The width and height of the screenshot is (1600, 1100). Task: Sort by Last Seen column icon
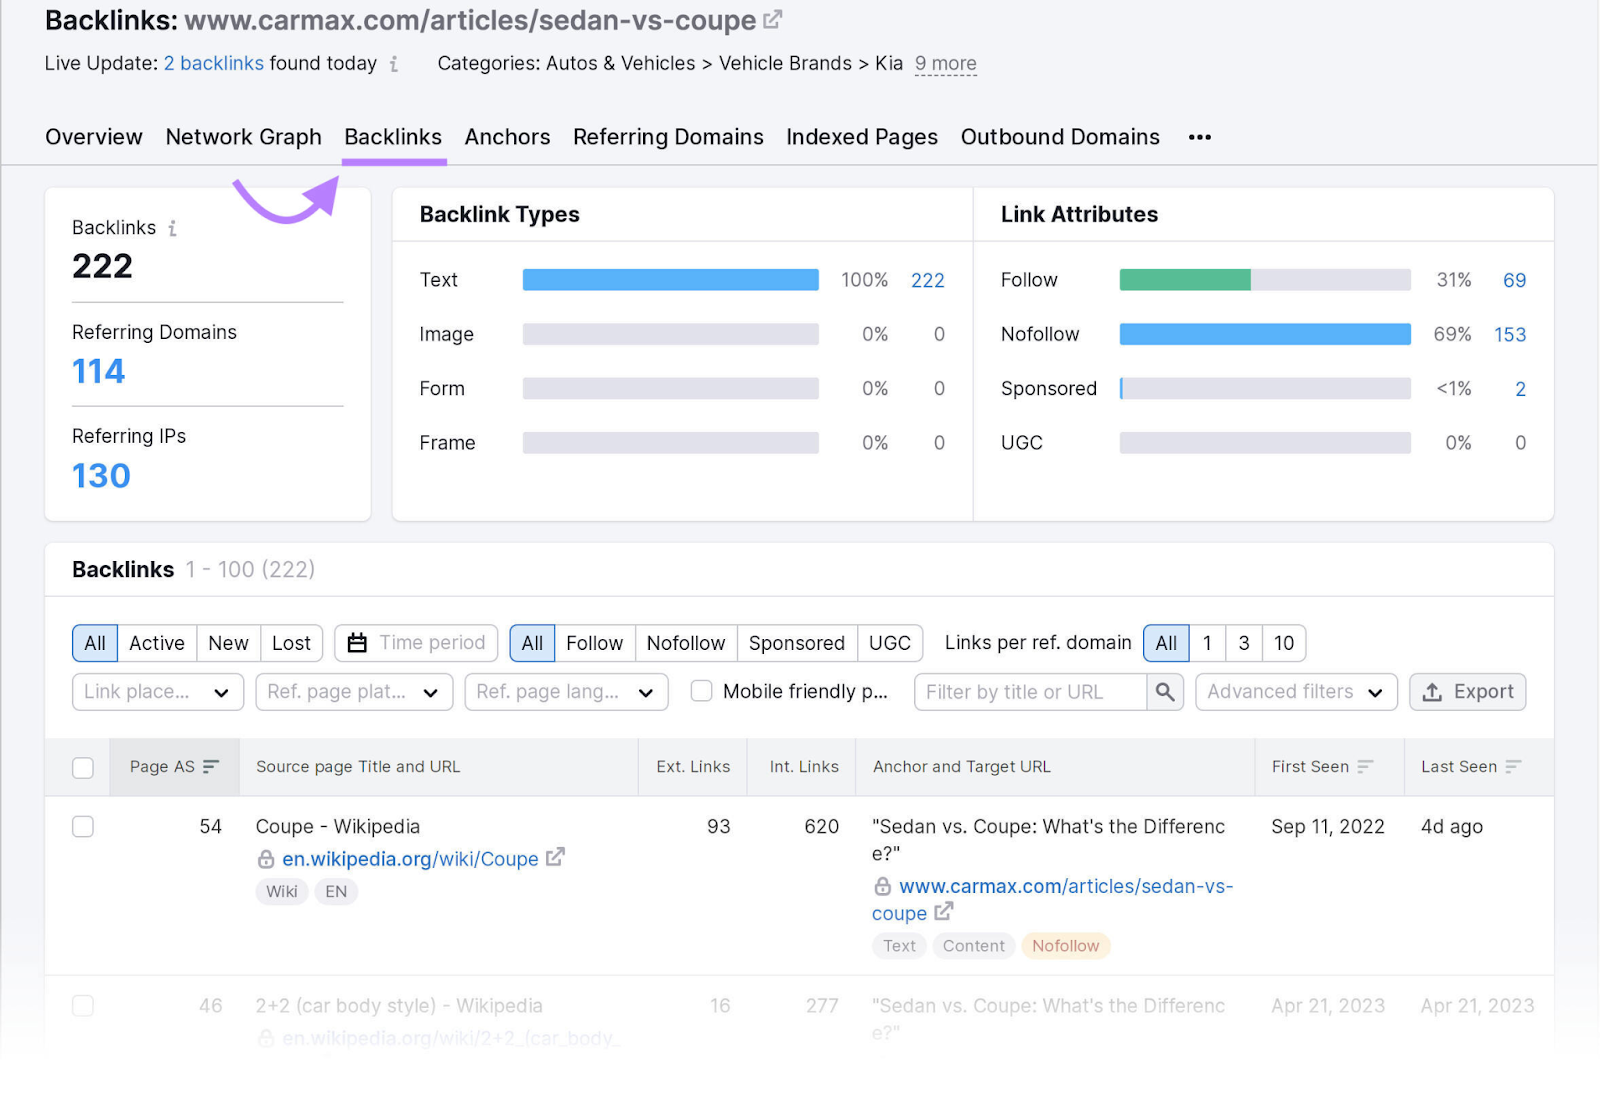(x=1513, y=767)
